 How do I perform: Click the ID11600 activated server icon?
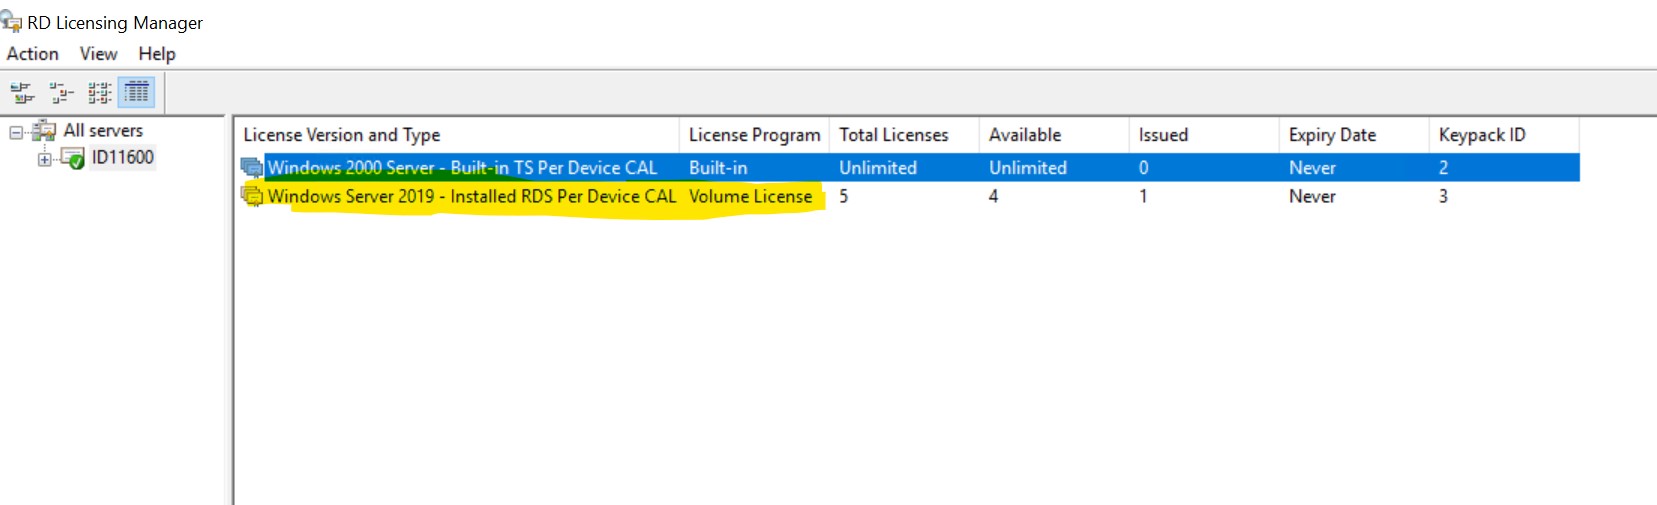[72, 158]
